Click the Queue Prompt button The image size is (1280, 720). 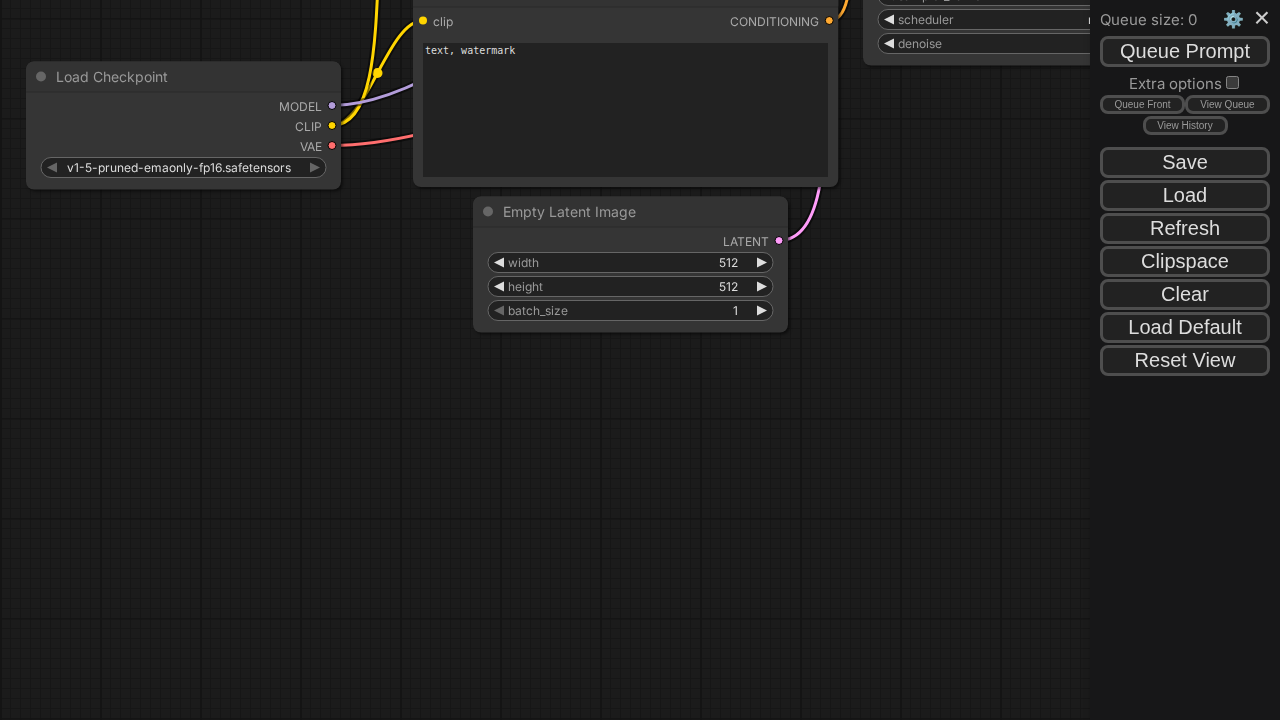[x=1184, y=52]
